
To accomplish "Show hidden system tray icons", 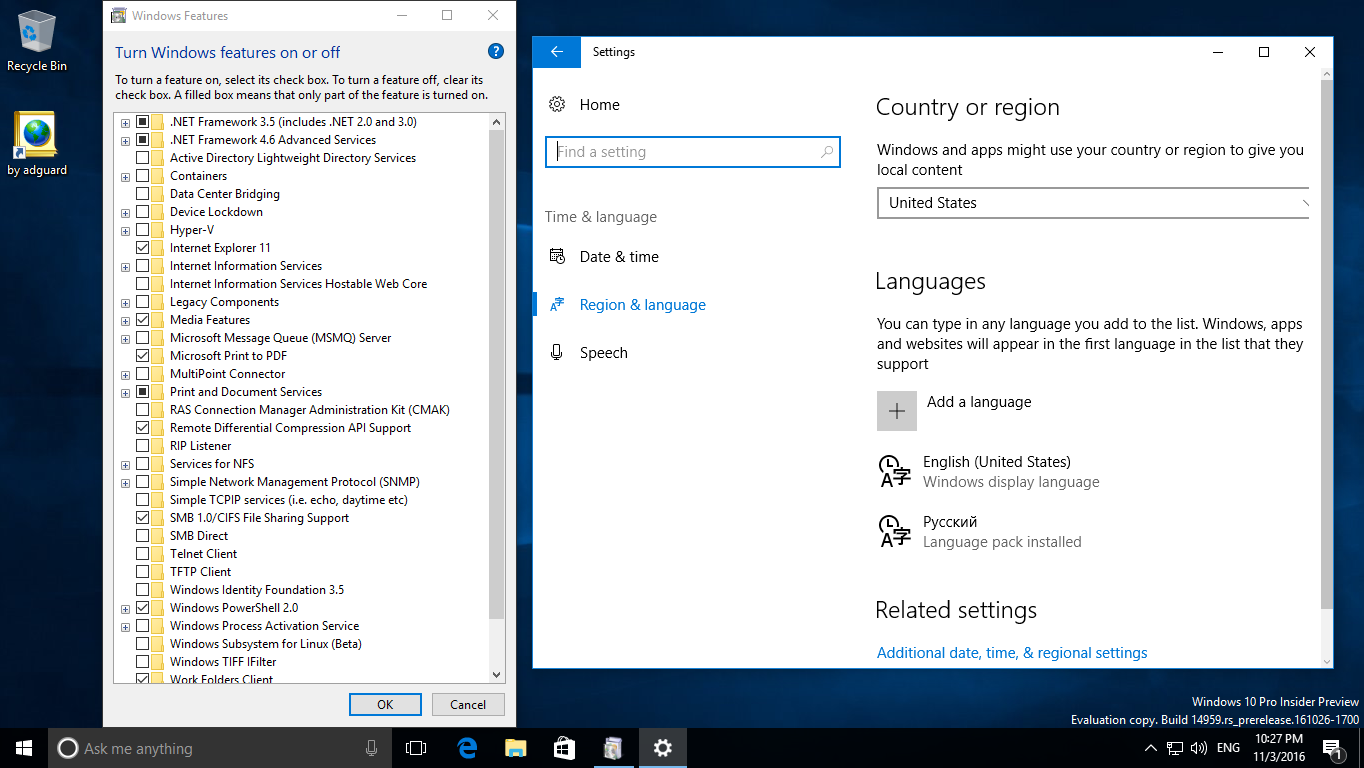I will [1149, 748].
